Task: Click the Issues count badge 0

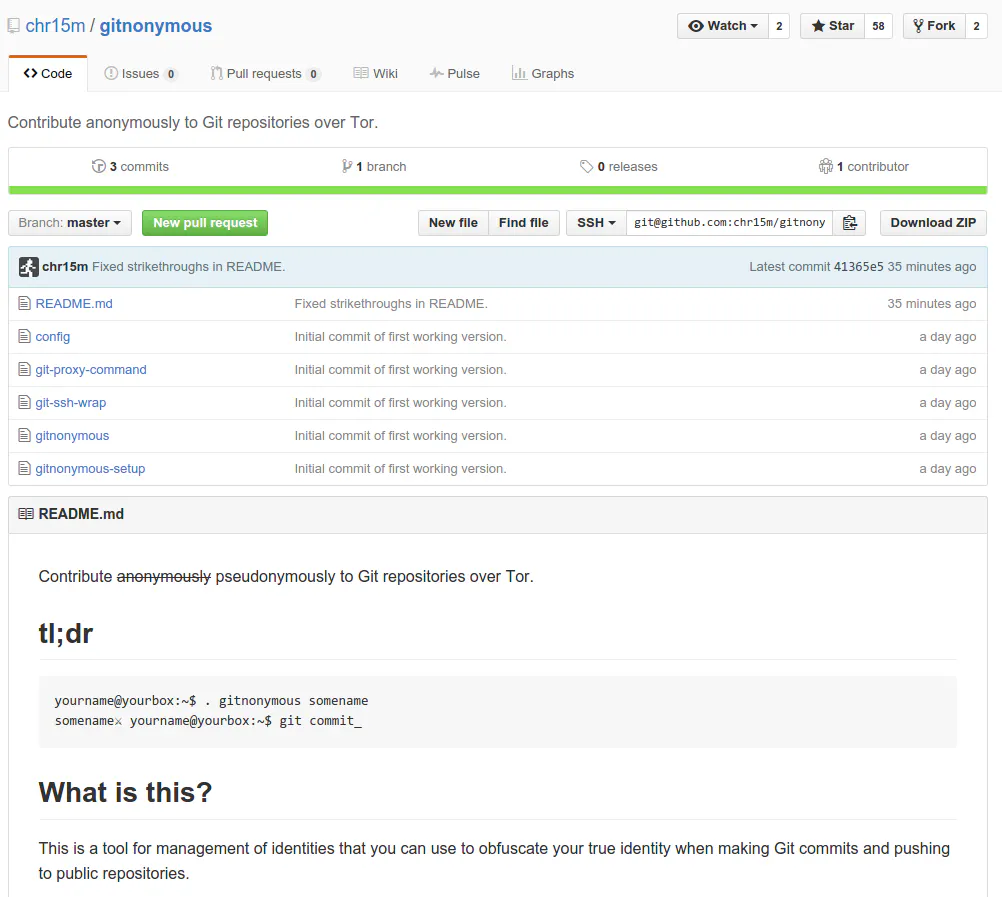Action: tap(171, 74)
